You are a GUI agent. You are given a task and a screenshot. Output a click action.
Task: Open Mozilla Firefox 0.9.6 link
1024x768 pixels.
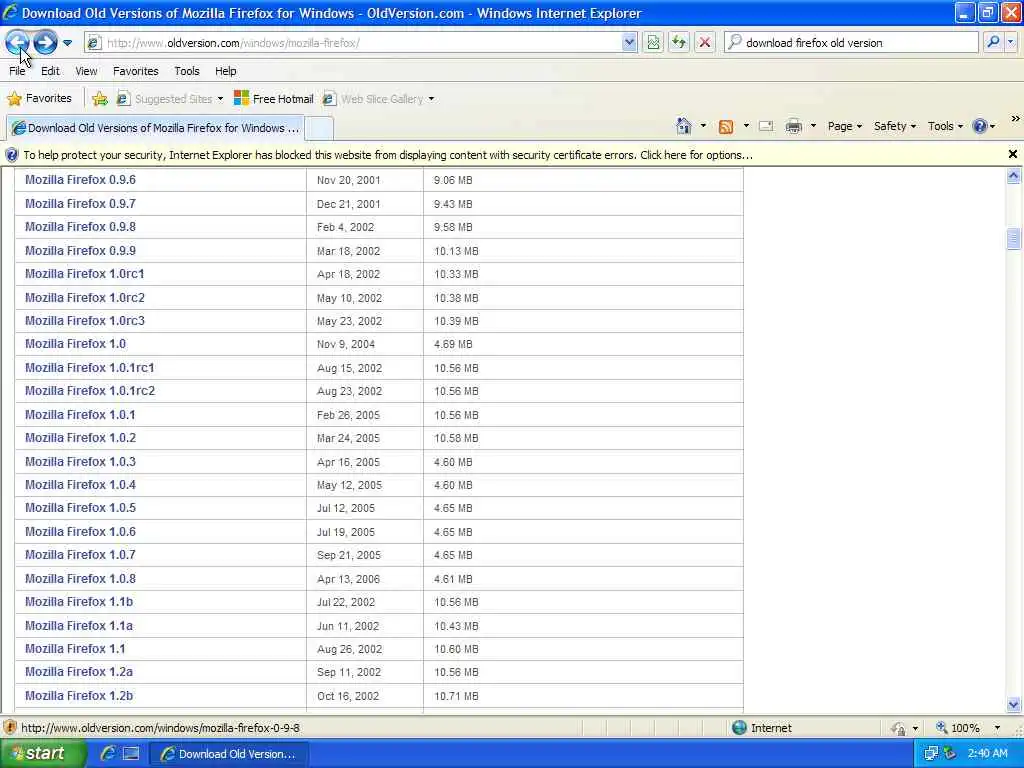click(80, 180)
